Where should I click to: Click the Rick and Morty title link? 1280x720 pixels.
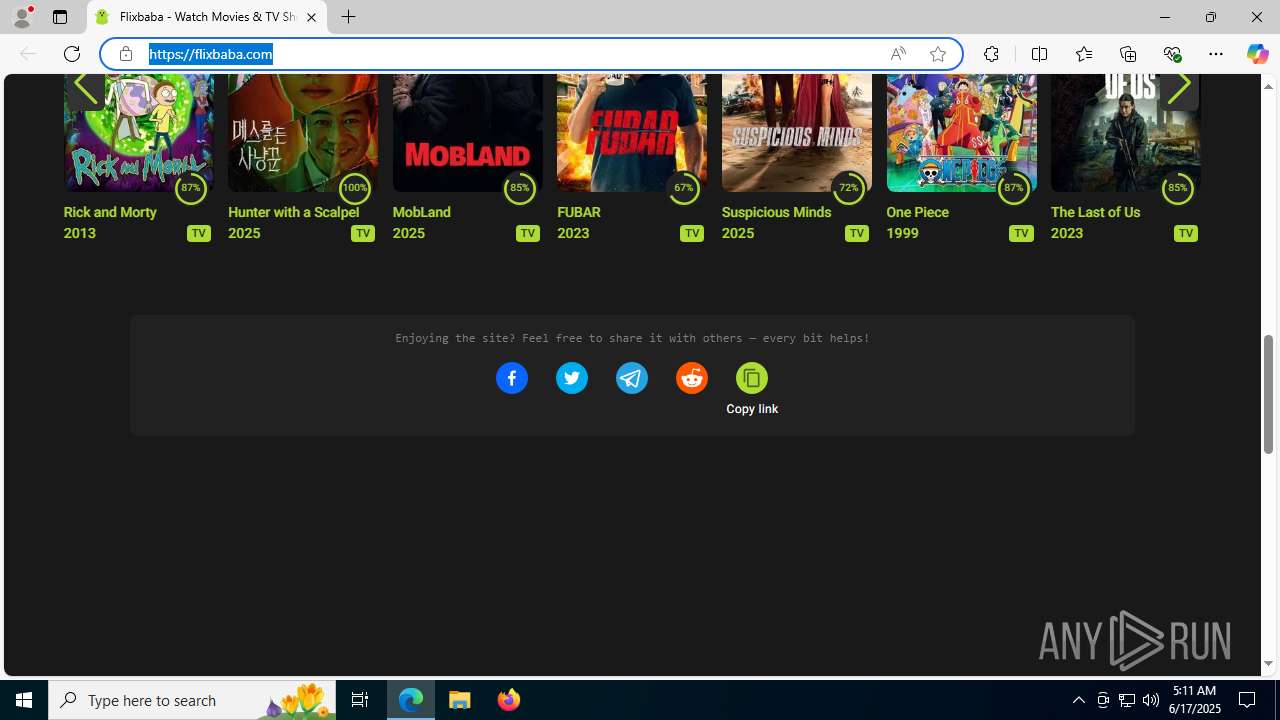coord(110,212)
